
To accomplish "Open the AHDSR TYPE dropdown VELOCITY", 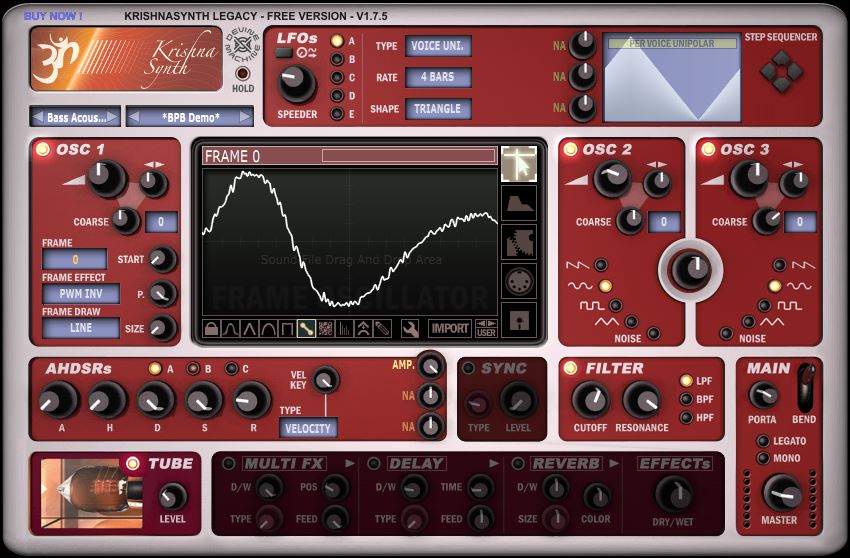I will tap(308, 428).
